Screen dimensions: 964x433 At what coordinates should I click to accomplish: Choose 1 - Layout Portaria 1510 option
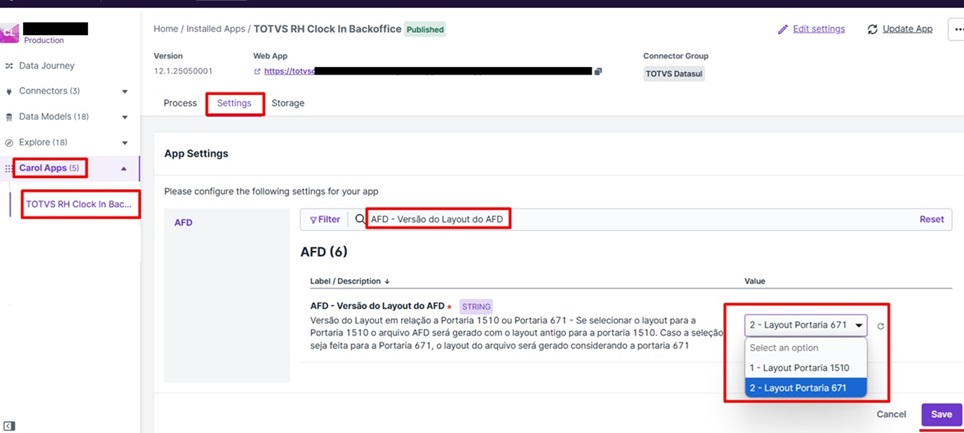click(x=805, y=368)
